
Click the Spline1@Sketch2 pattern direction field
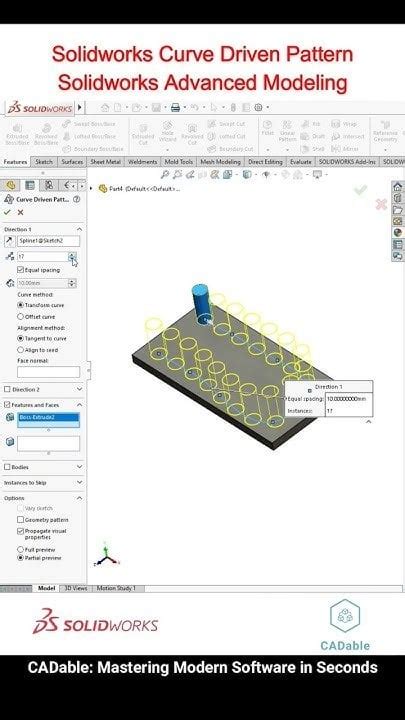pos(48,241)
